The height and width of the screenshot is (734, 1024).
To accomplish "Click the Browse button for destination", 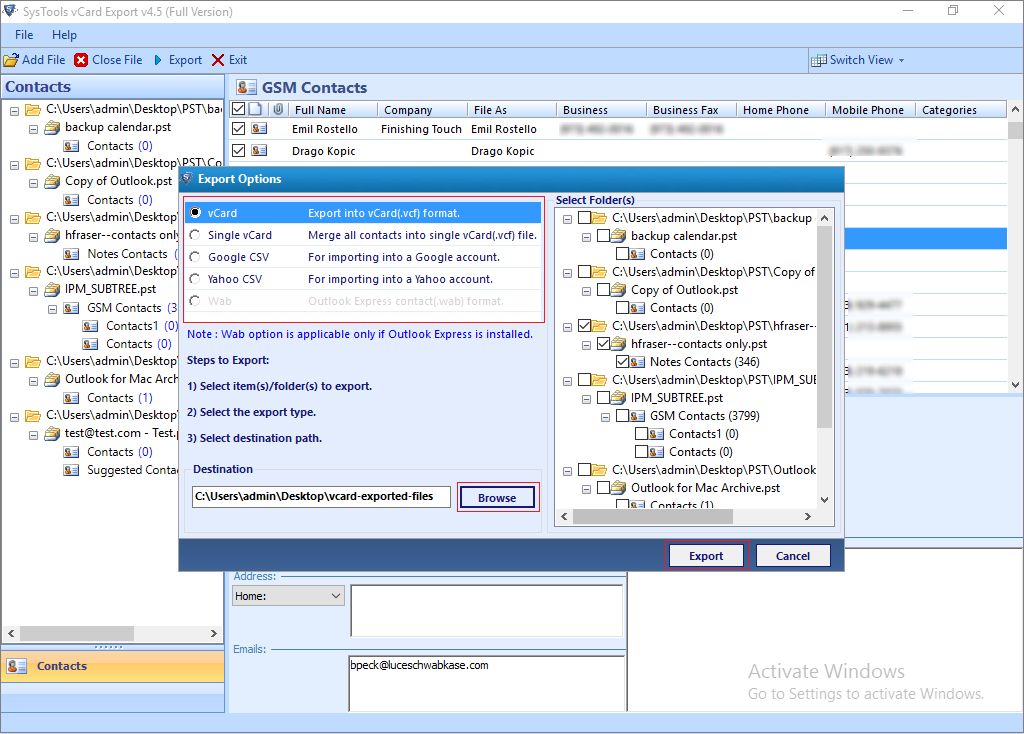I will coord(498,498).
